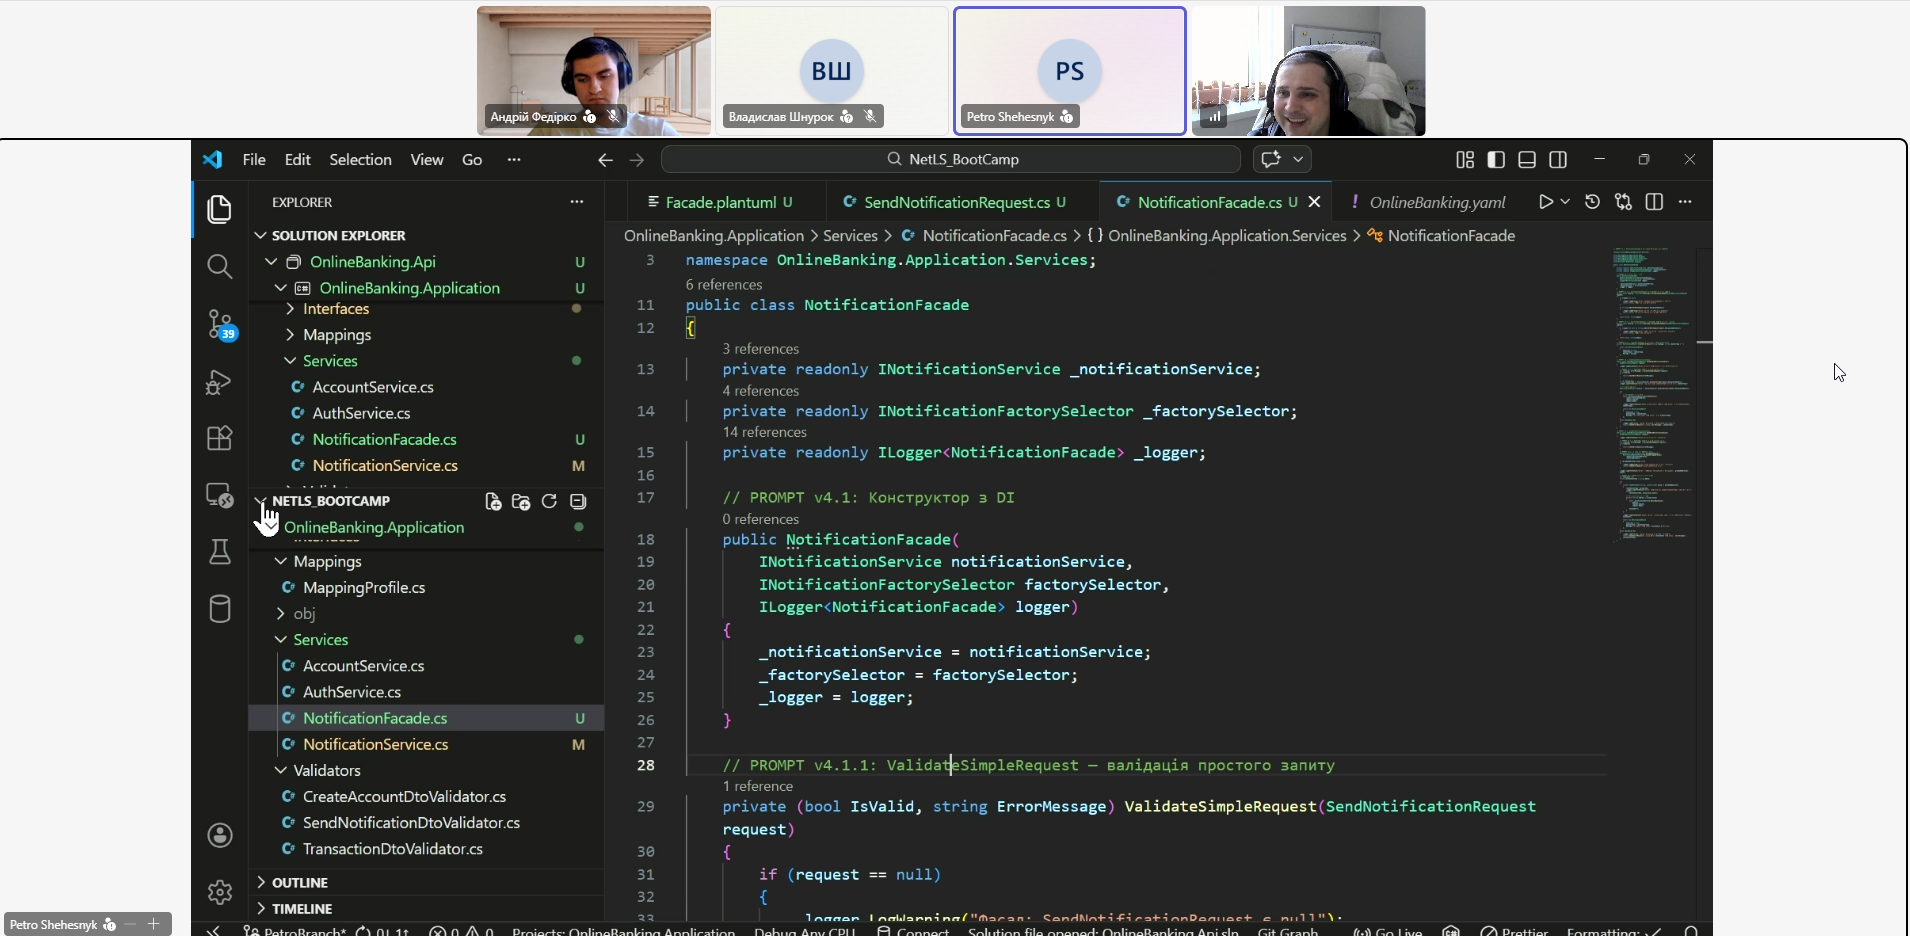
Task: Click the NetLS_BootCamp command search box
Action: (x=951, y=160)
